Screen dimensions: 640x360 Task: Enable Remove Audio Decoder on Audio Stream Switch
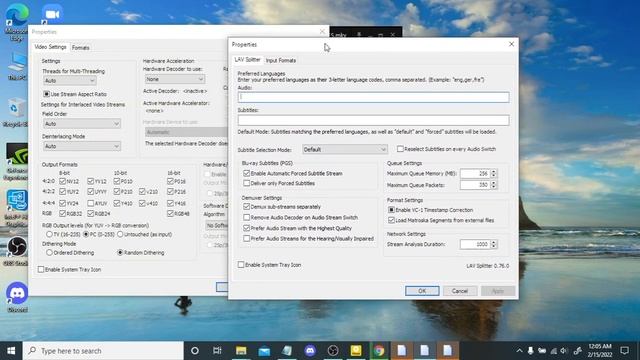(247, 218)
